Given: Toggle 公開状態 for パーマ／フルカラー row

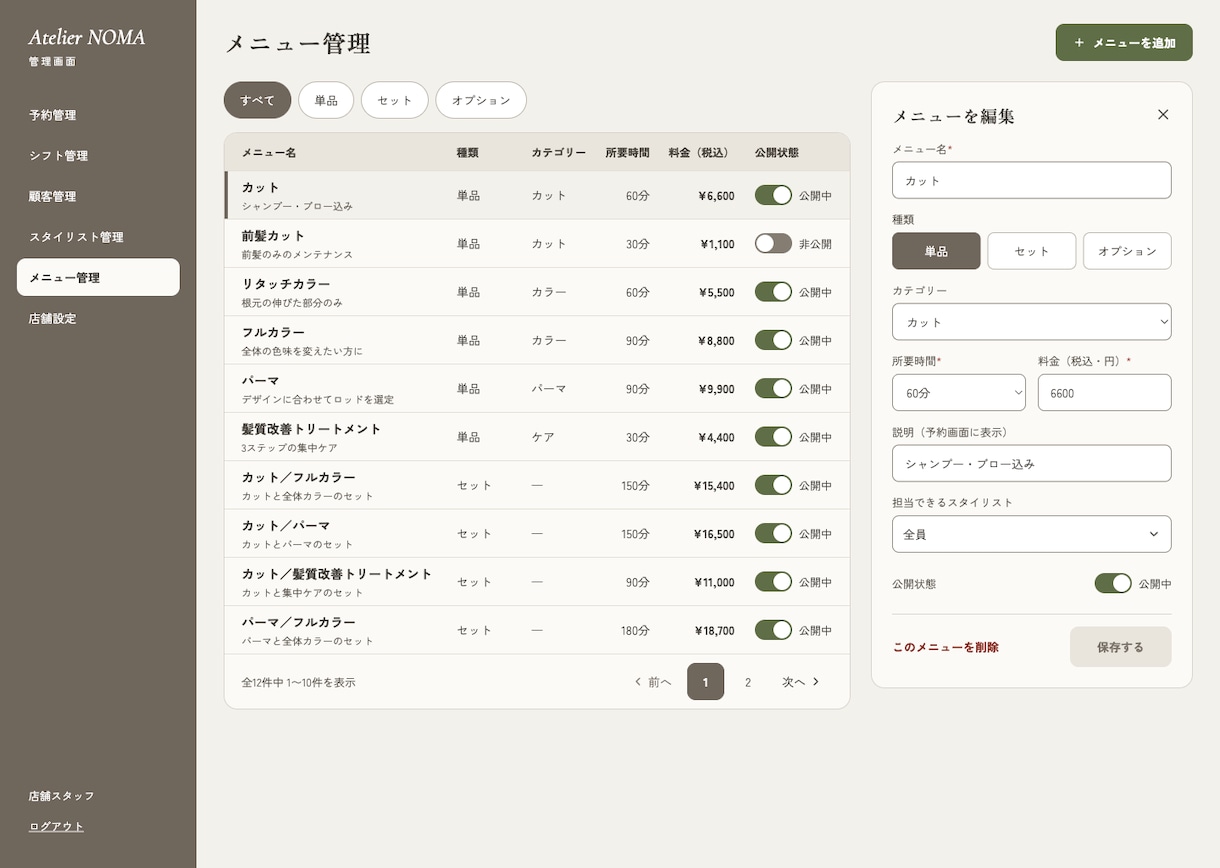Looking at the screenshot, I should (x=773, y=630).
